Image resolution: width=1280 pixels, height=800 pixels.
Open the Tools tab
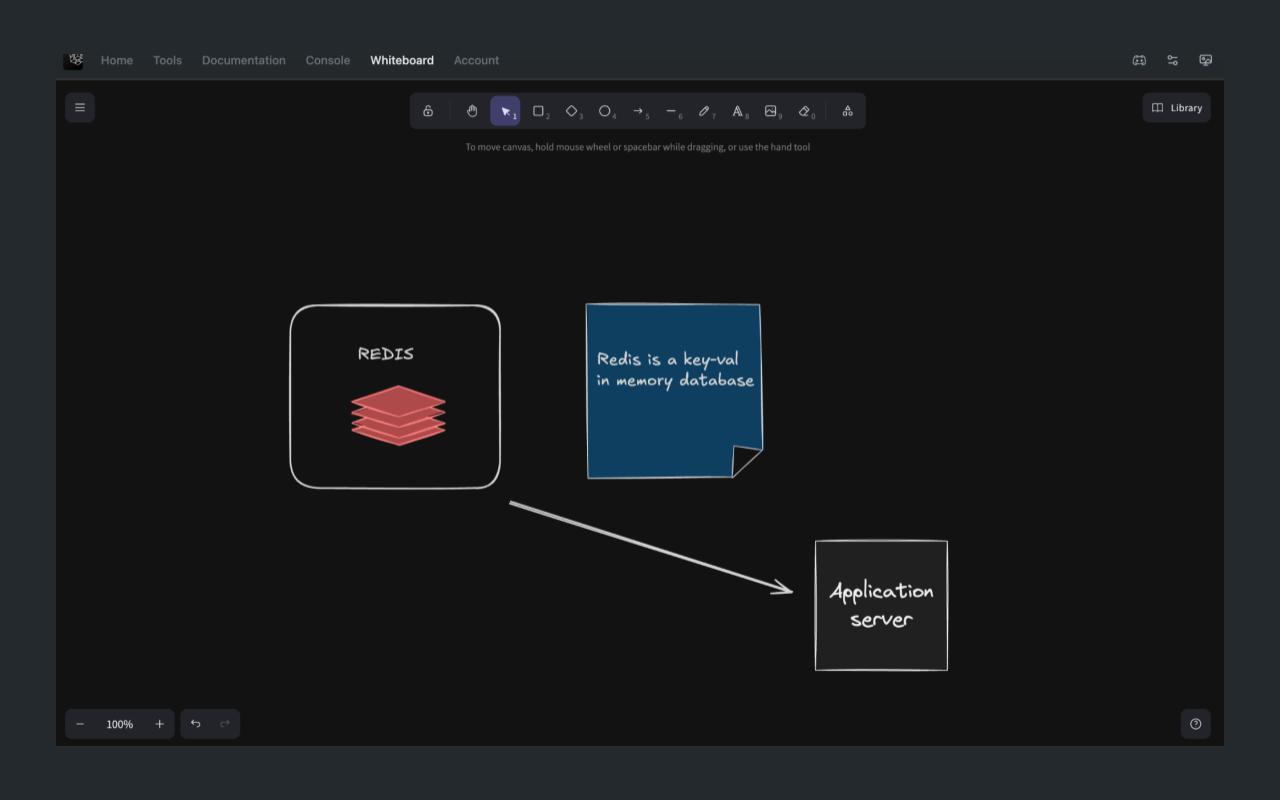(167, 60)
